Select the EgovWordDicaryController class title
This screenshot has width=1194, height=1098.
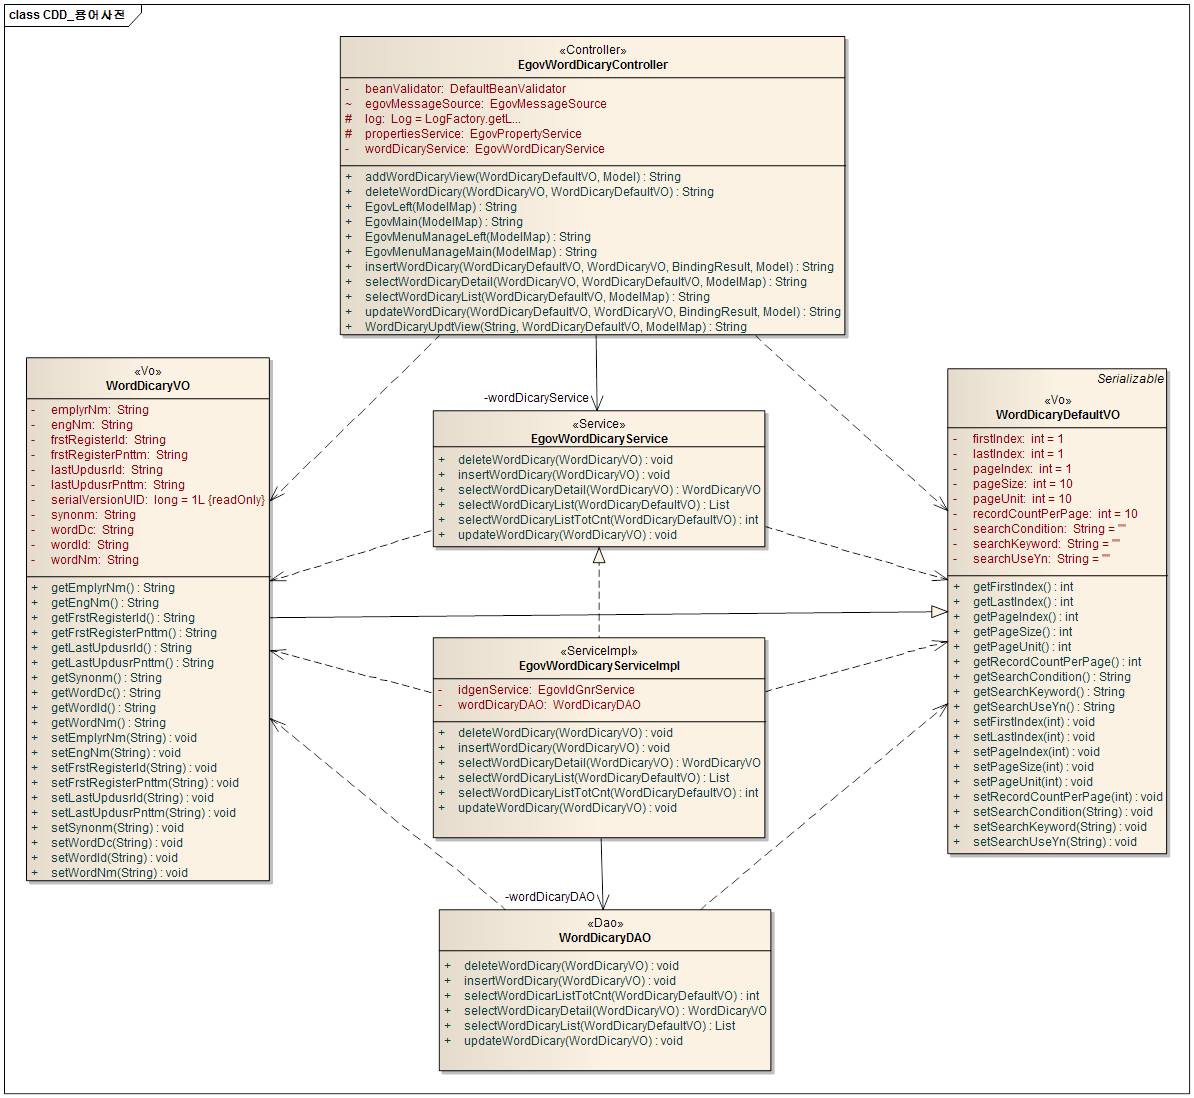click(x=593, y=65)
